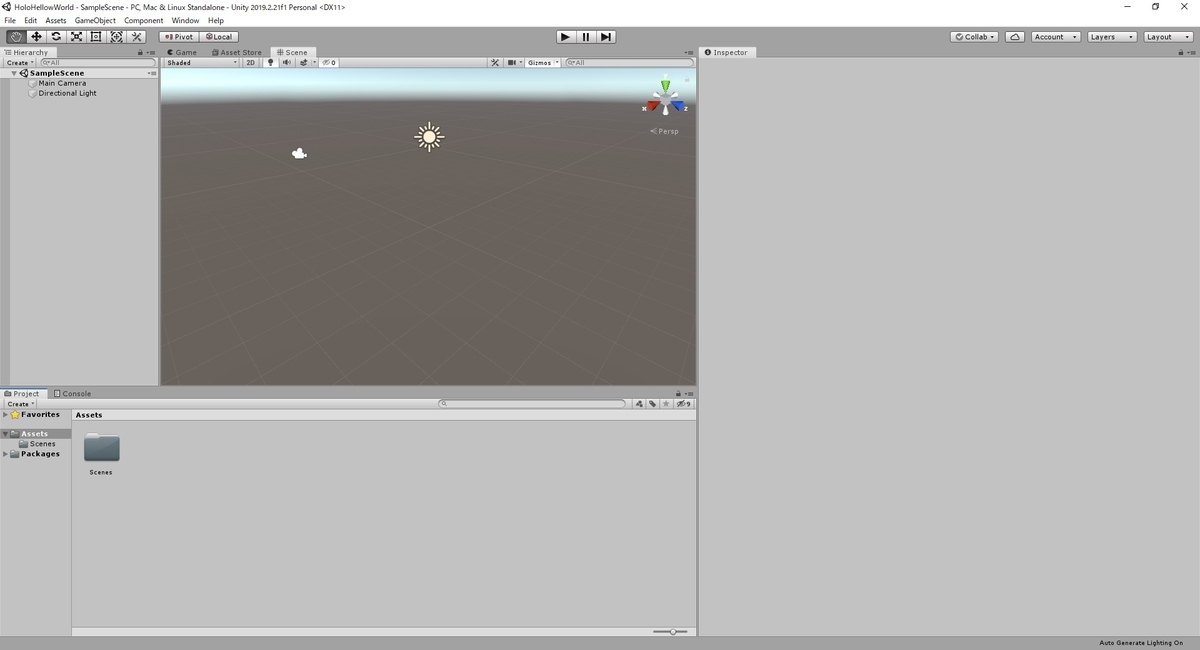Start Play mode
This screenshot has height=650, width=1200.
pyautogui.click(x=565, y=37)
